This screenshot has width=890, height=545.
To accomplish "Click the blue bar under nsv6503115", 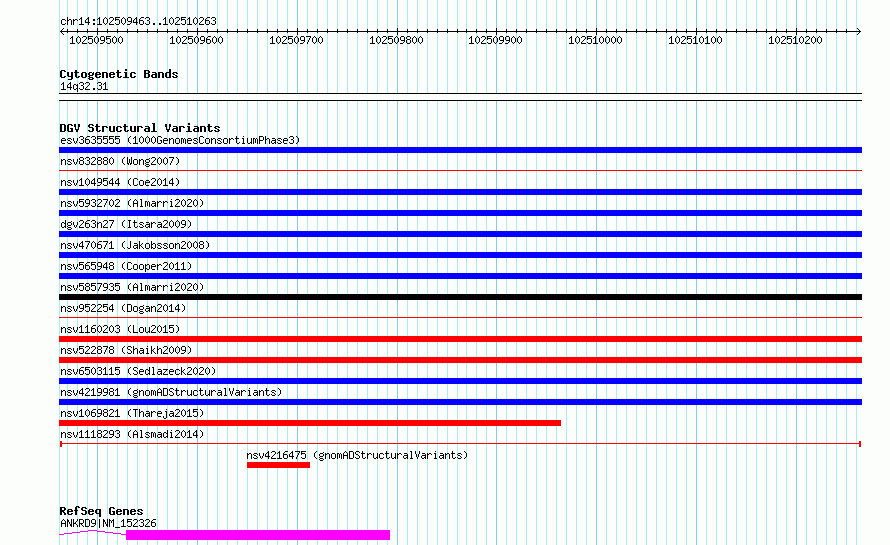I will point(460,381).
